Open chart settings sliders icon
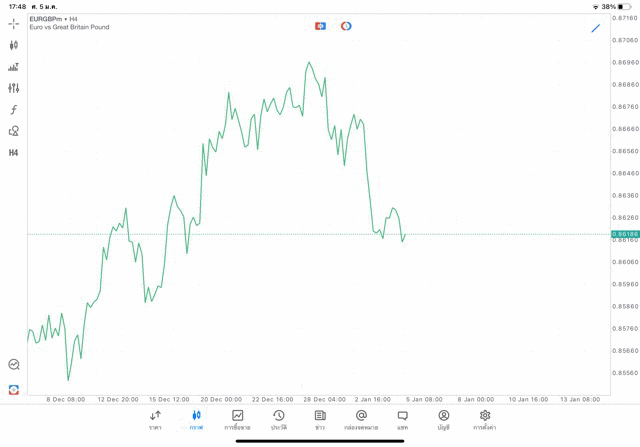This screenshot has height=447, width=640. 13,88
